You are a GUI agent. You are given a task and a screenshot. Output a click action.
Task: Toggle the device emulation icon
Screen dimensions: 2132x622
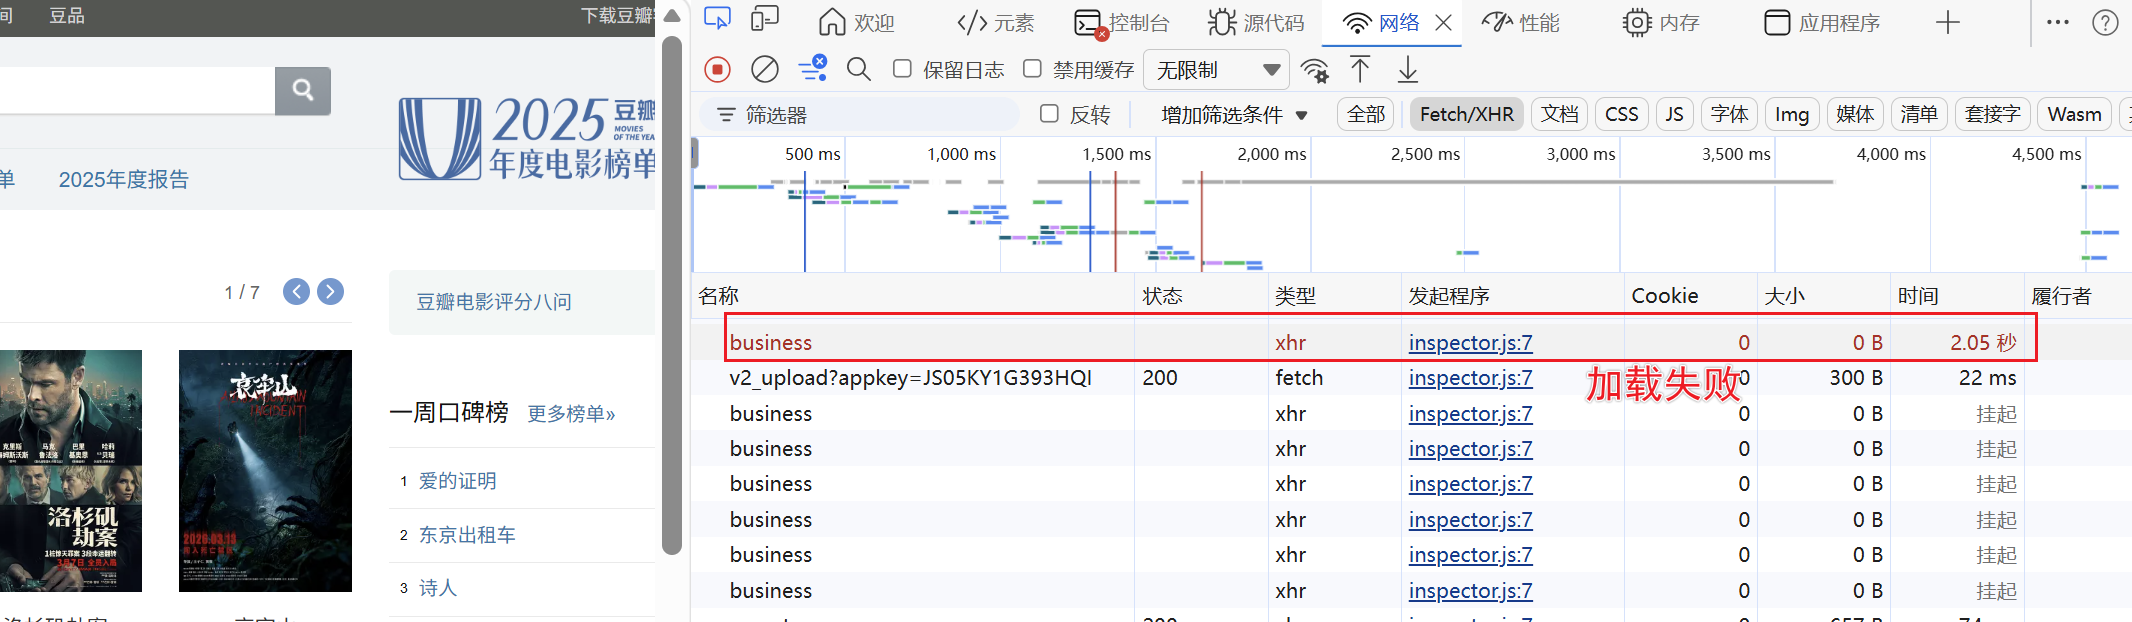tap(765, 20)
